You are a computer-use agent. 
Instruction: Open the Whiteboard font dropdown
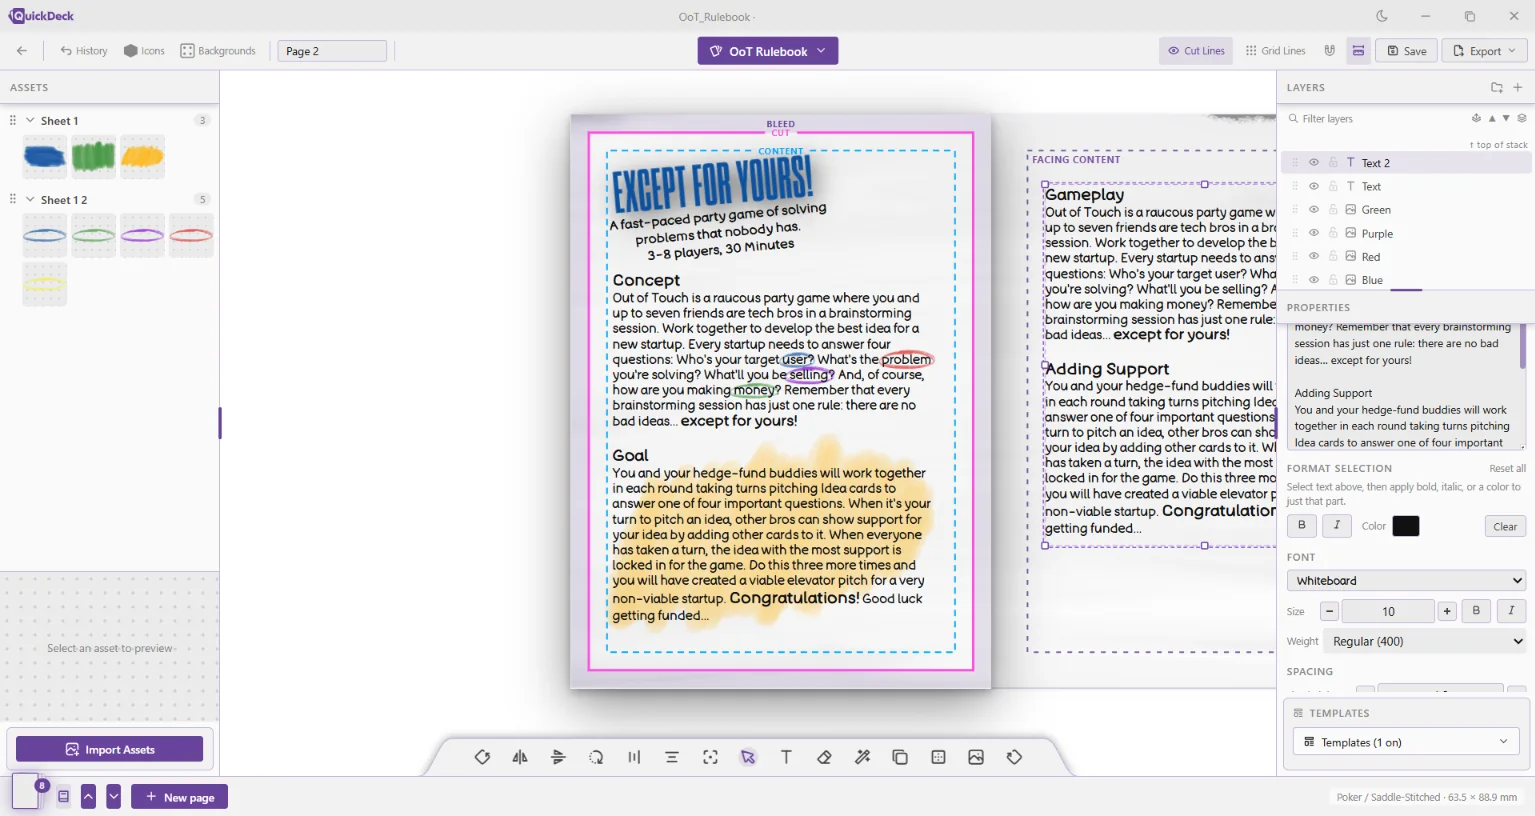tap(1407, 581)
